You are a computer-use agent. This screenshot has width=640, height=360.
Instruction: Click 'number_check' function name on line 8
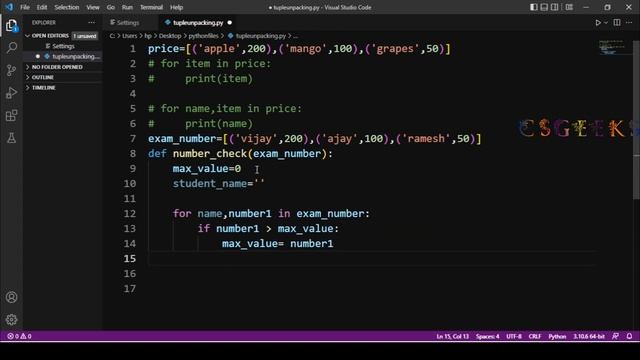click(x=210, y=154)
